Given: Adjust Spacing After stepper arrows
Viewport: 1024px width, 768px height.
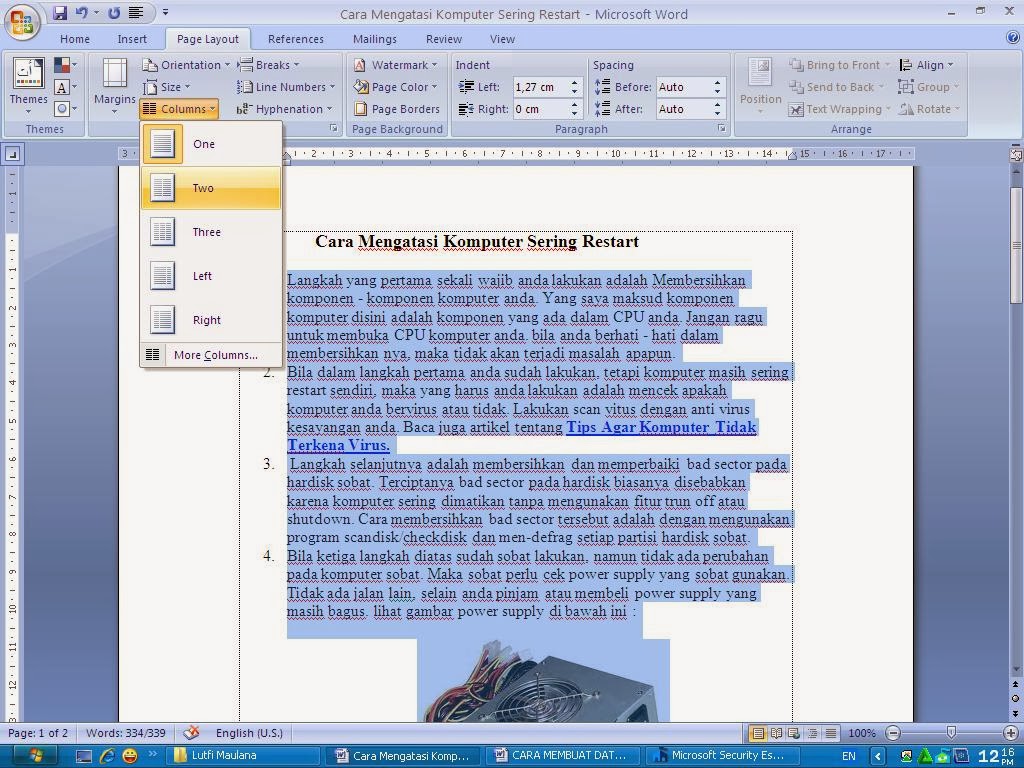Looking at the screenshot, I should coord(718,109).
